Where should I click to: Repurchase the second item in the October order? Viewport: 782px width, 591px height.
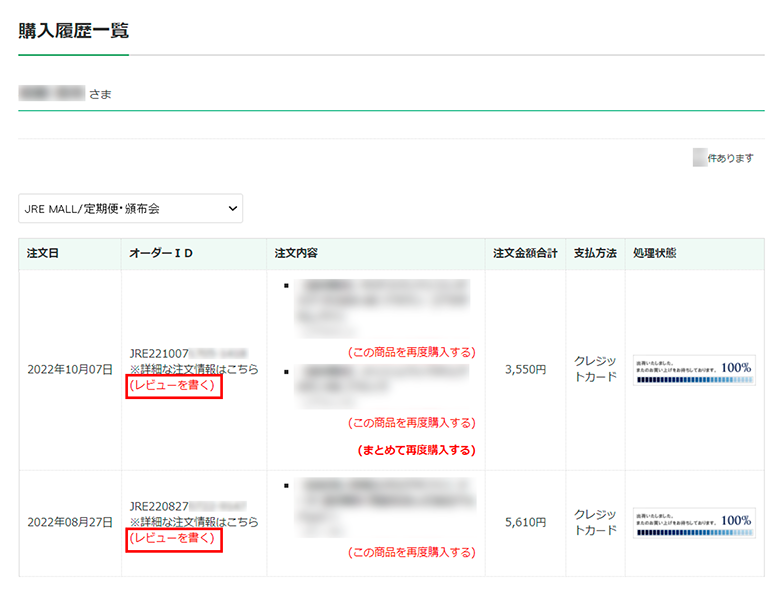pos(411,422)
